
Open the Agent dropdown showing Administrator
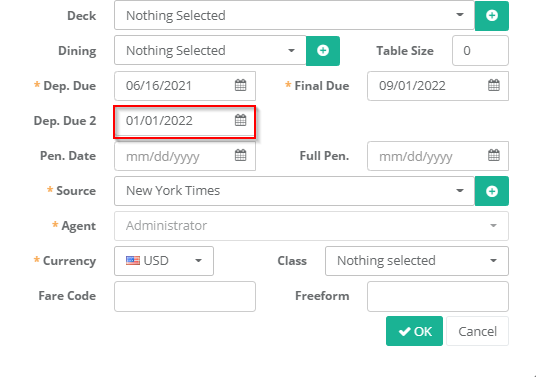(x=311, y=226)
